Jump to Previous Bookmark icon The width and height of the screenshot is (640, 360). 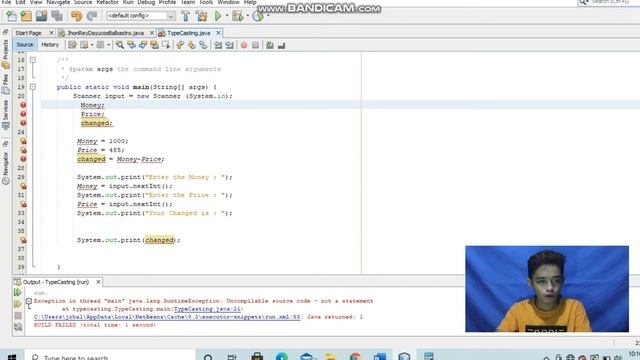click(180, 45)
